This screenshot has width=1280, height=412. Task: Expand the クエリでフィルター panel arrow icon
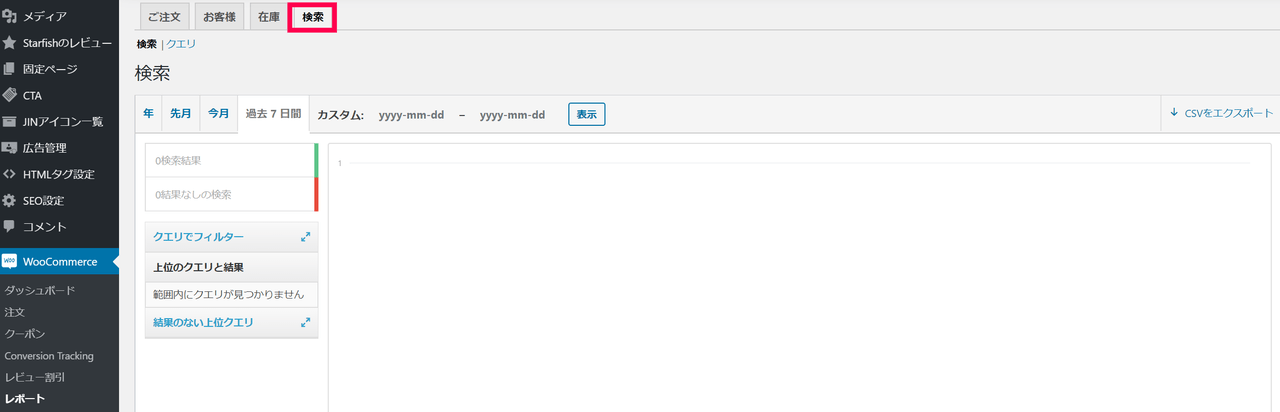point(306,238)
